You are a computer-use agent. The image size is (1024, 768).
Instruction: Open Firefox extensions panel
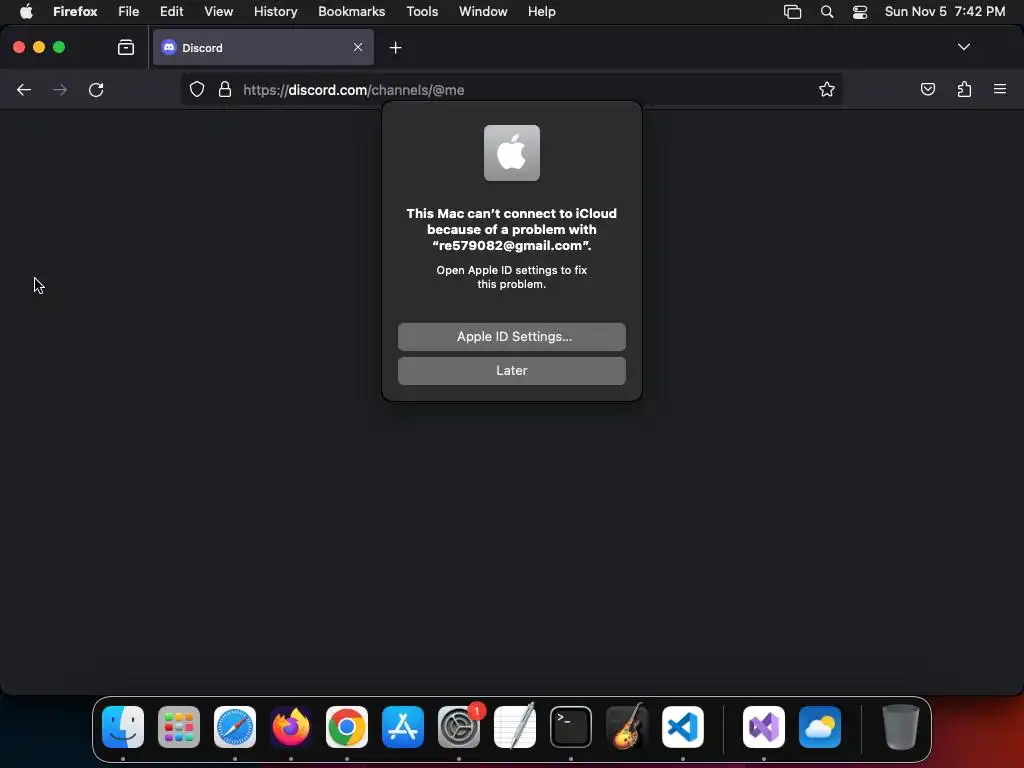pyautogui.click(x=964, y=89)
